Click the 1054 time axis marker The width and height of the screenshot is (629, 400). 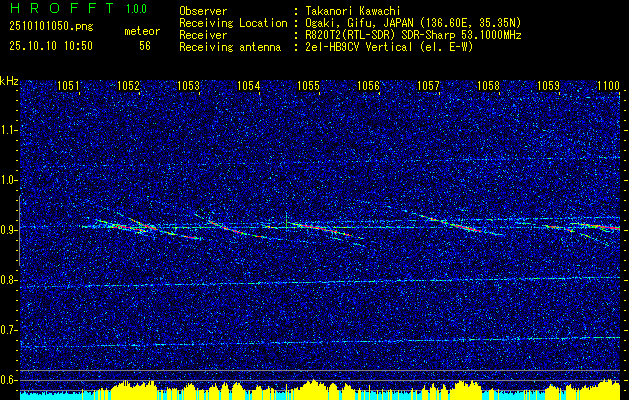pyautogui.click(x=248, y=85)
